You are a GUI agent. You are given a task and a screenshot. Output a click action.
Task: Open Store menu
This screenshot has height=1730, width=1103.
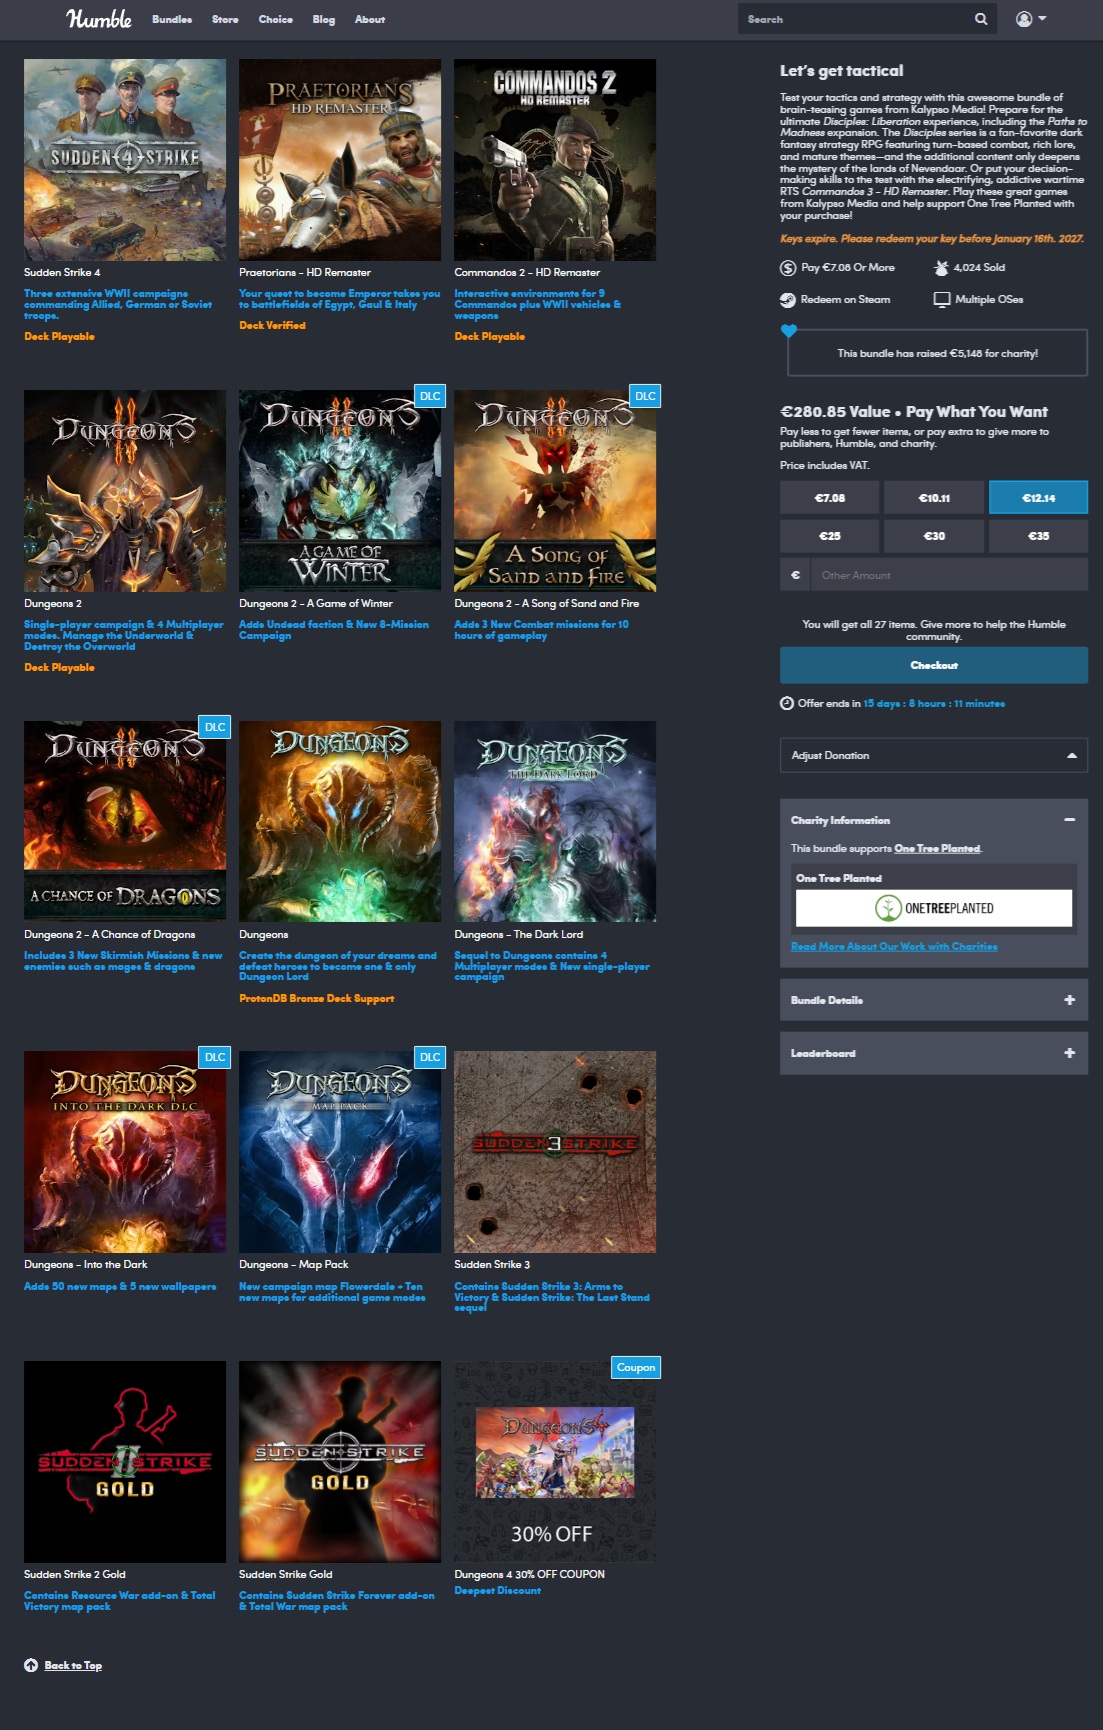point(225,19)
